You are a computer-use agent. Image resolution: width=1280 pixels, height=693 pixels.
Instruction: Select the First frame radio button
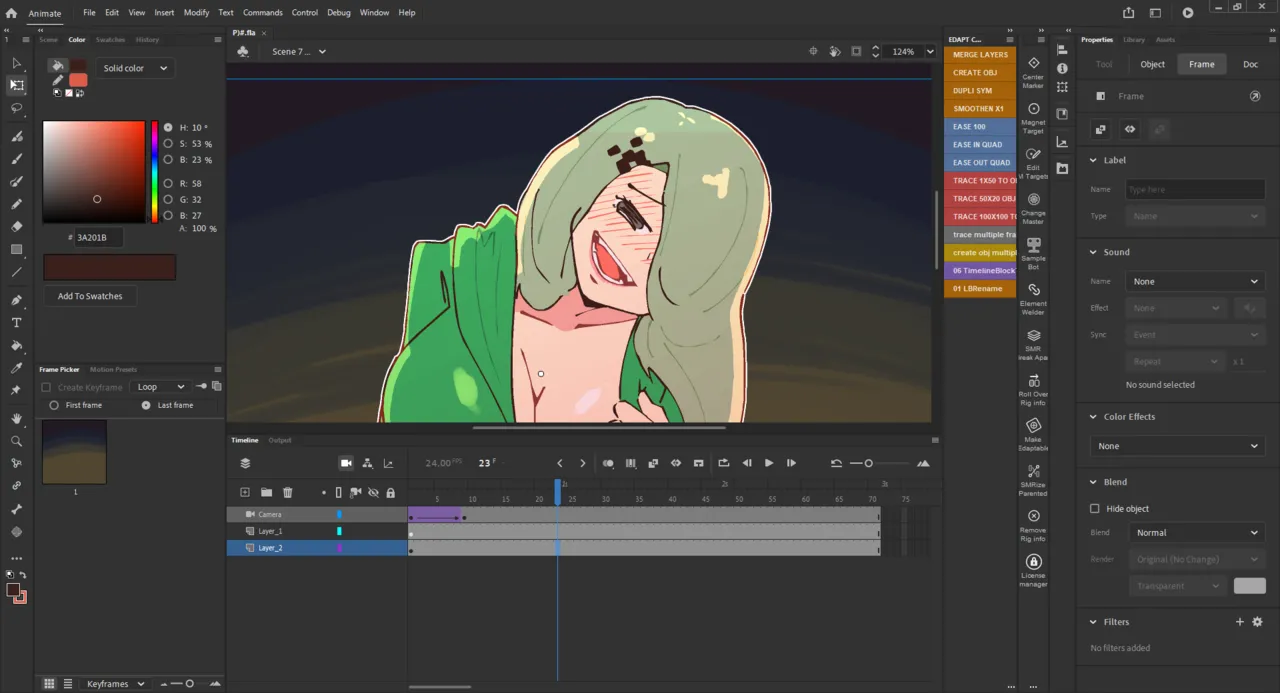pos(54,405)
